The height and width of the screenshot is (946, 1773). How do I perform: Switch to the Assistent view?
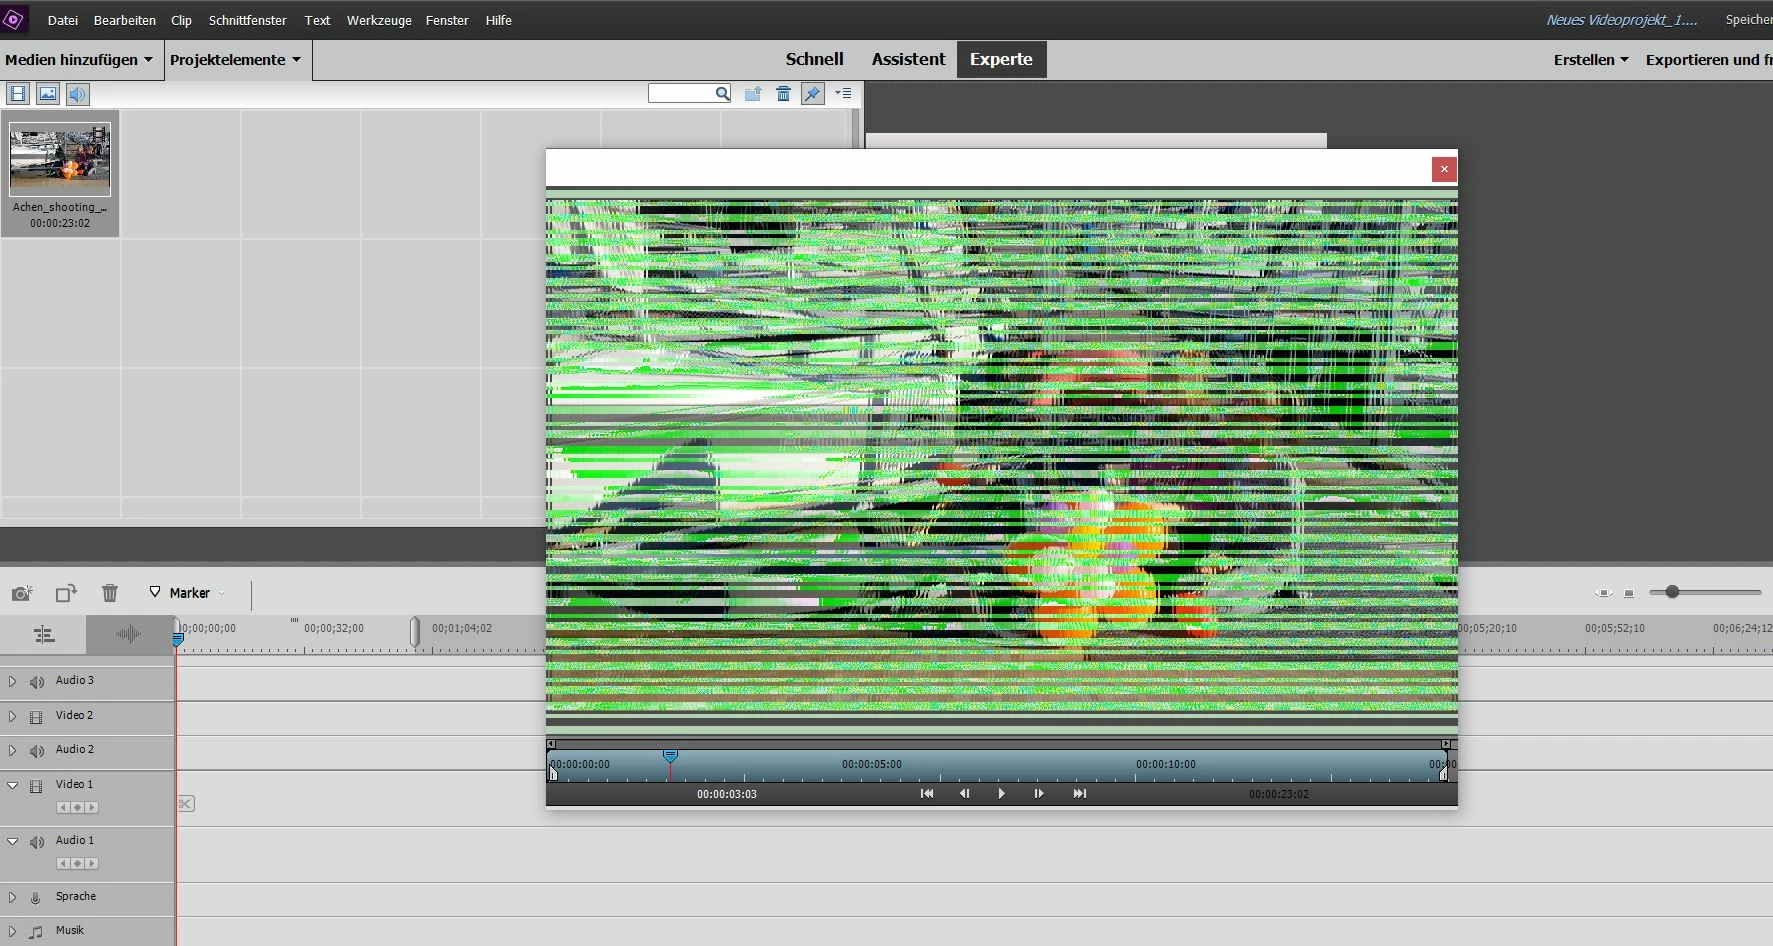click(908, 59)
